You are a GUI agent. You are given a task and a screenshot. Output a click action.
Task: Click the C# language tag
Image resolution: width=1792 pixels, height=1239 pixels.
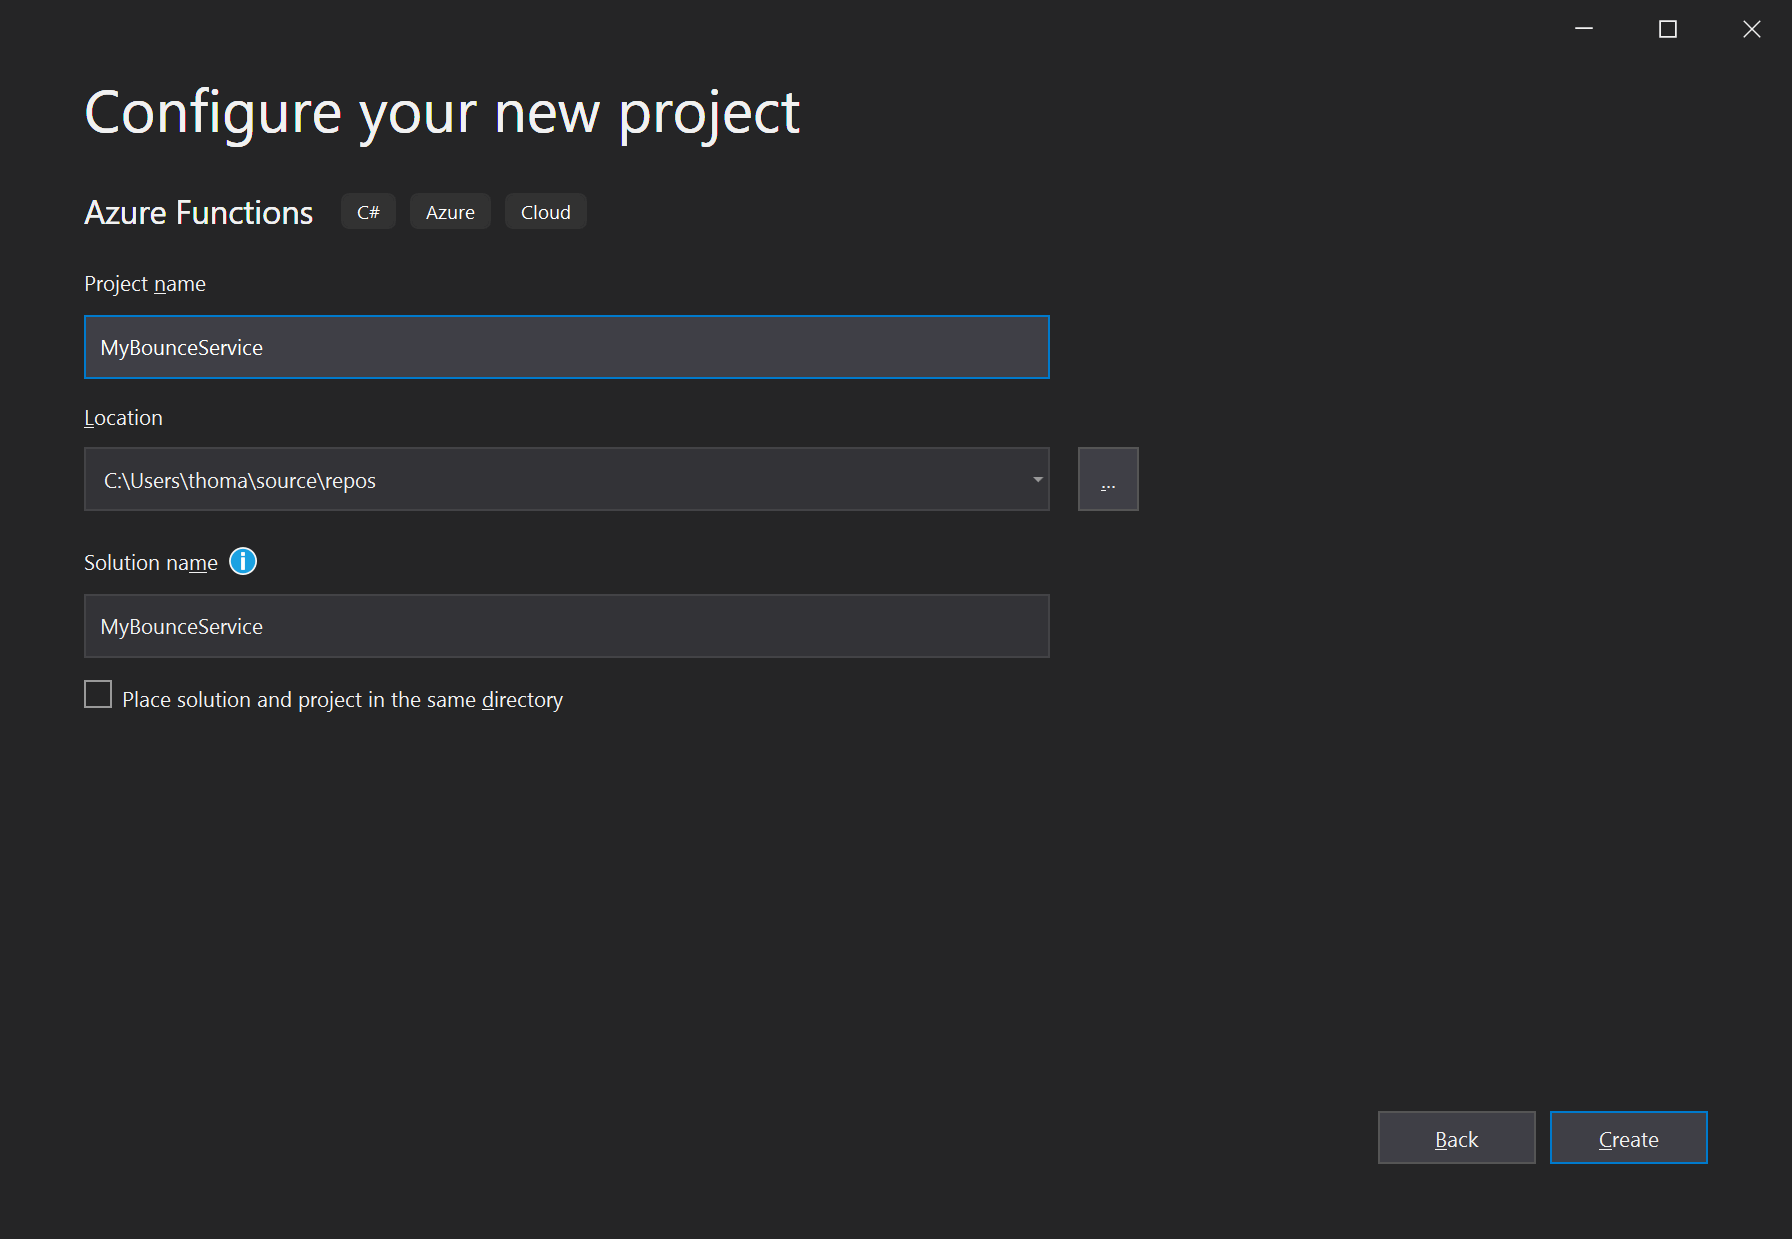[367, 211]
